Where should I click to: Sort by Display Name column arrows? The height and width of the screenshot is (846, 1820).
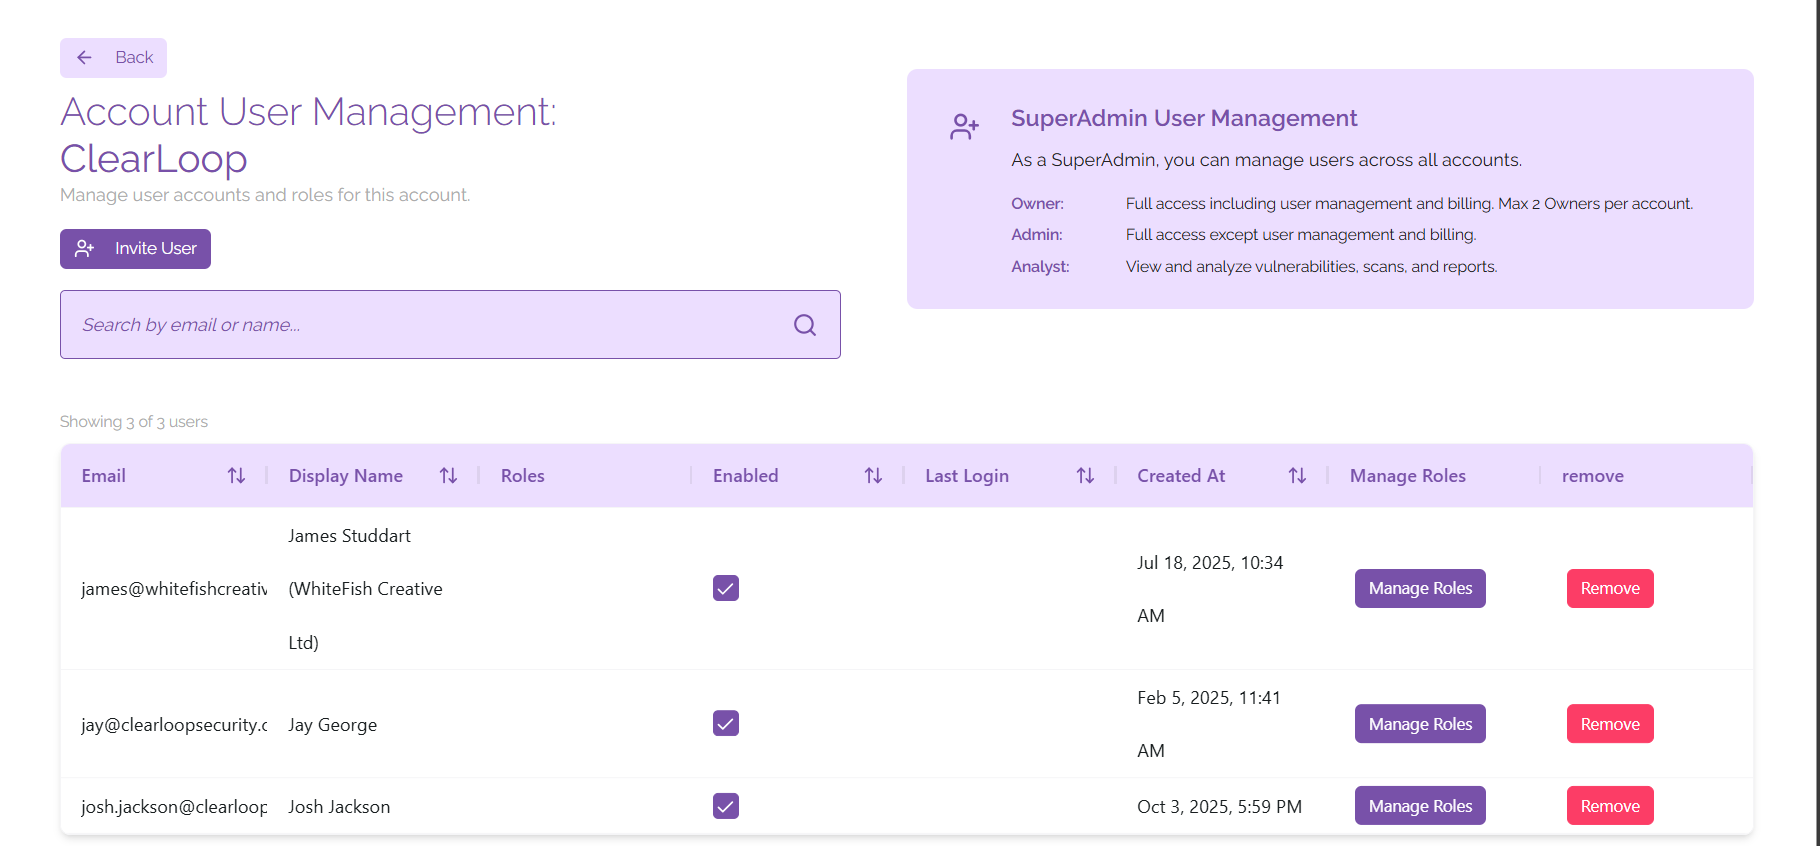[x=448, y=476]
